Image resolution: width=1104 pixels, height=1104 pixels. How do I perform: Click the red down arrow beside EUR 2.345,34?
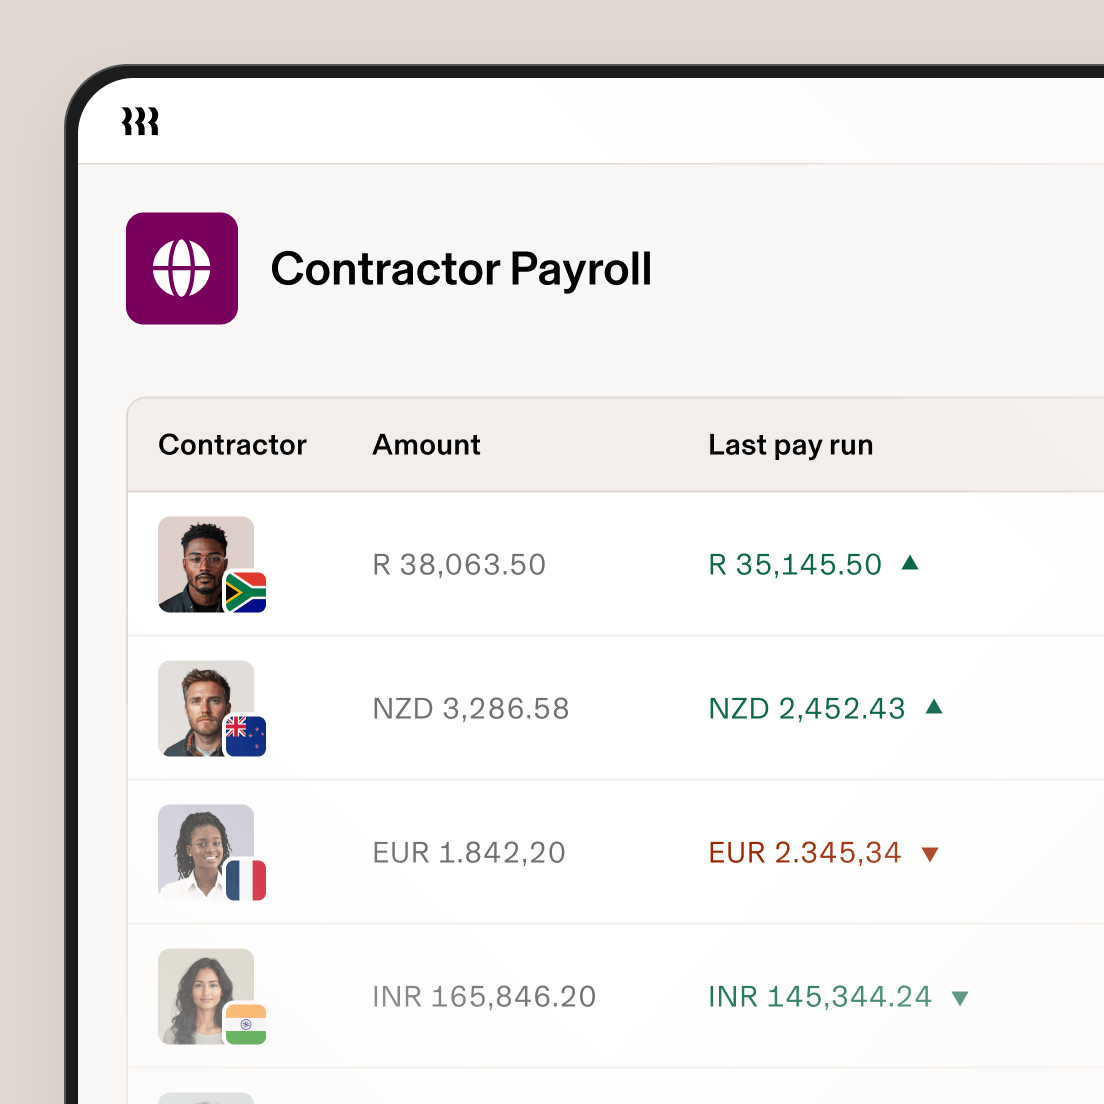point(930,853)
